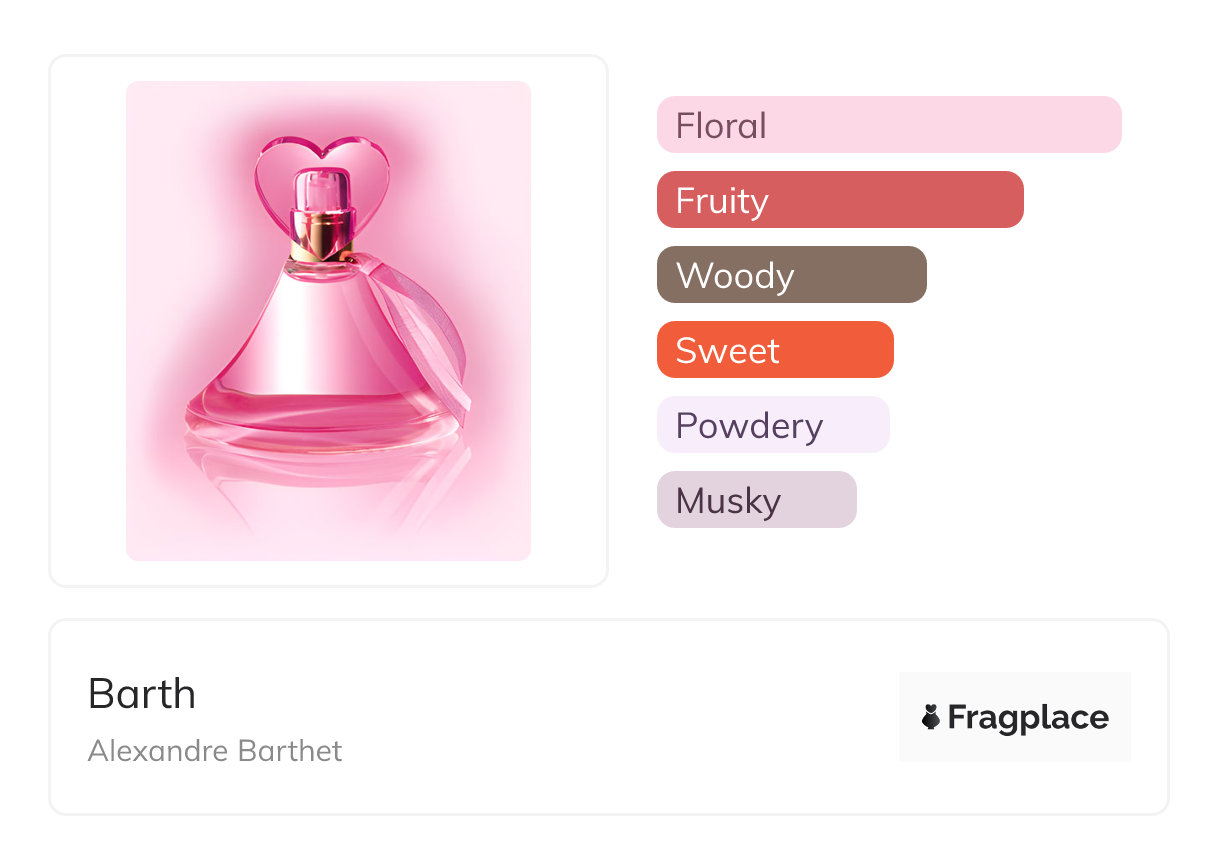Screen dimensions: 1218x864
Task: Click the word Floral in the top bar
Action: (721, 126)
